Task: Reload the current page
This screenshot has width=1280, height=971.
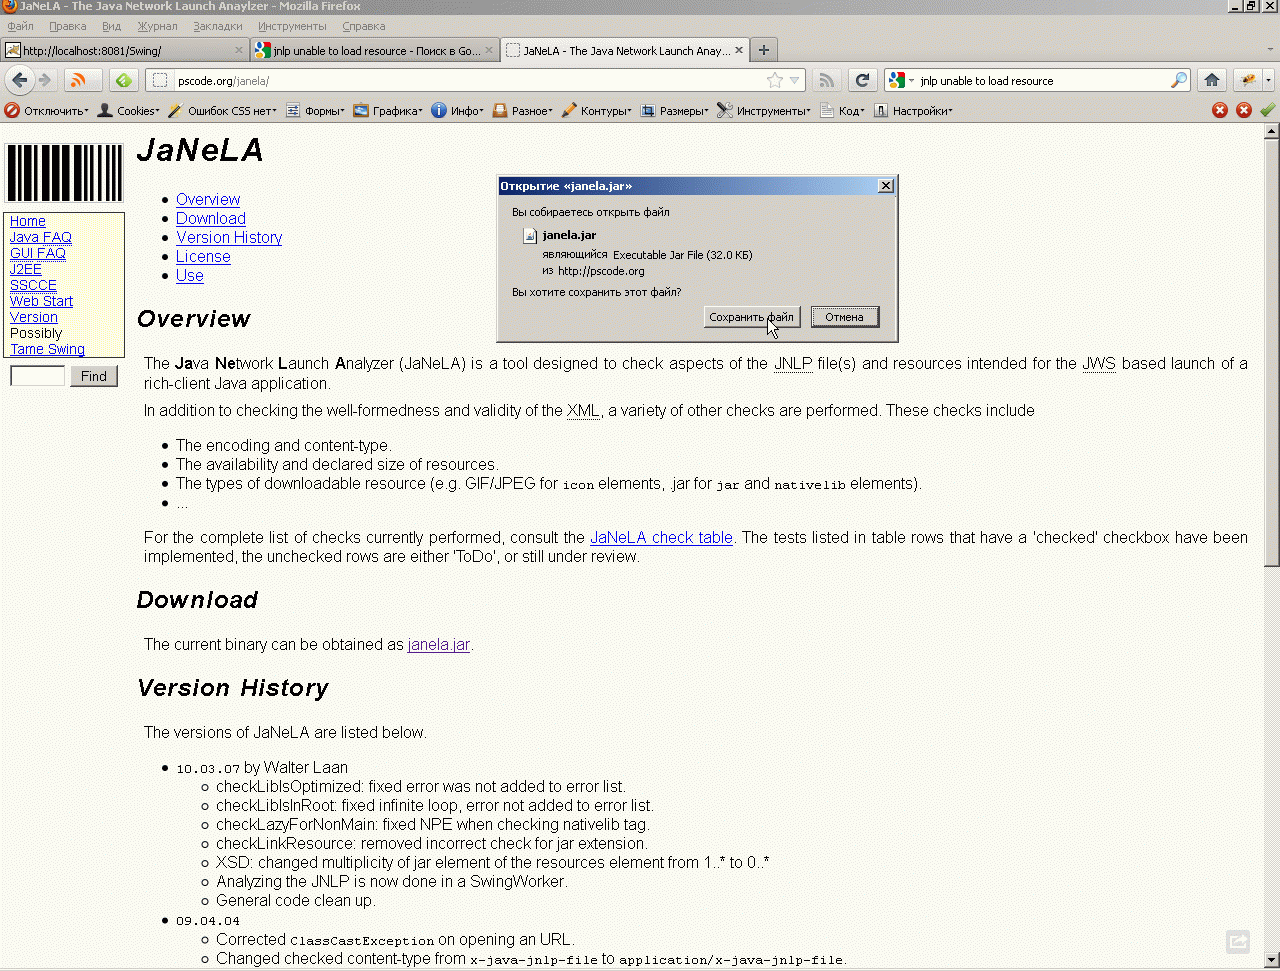Action: click(862, 80)
